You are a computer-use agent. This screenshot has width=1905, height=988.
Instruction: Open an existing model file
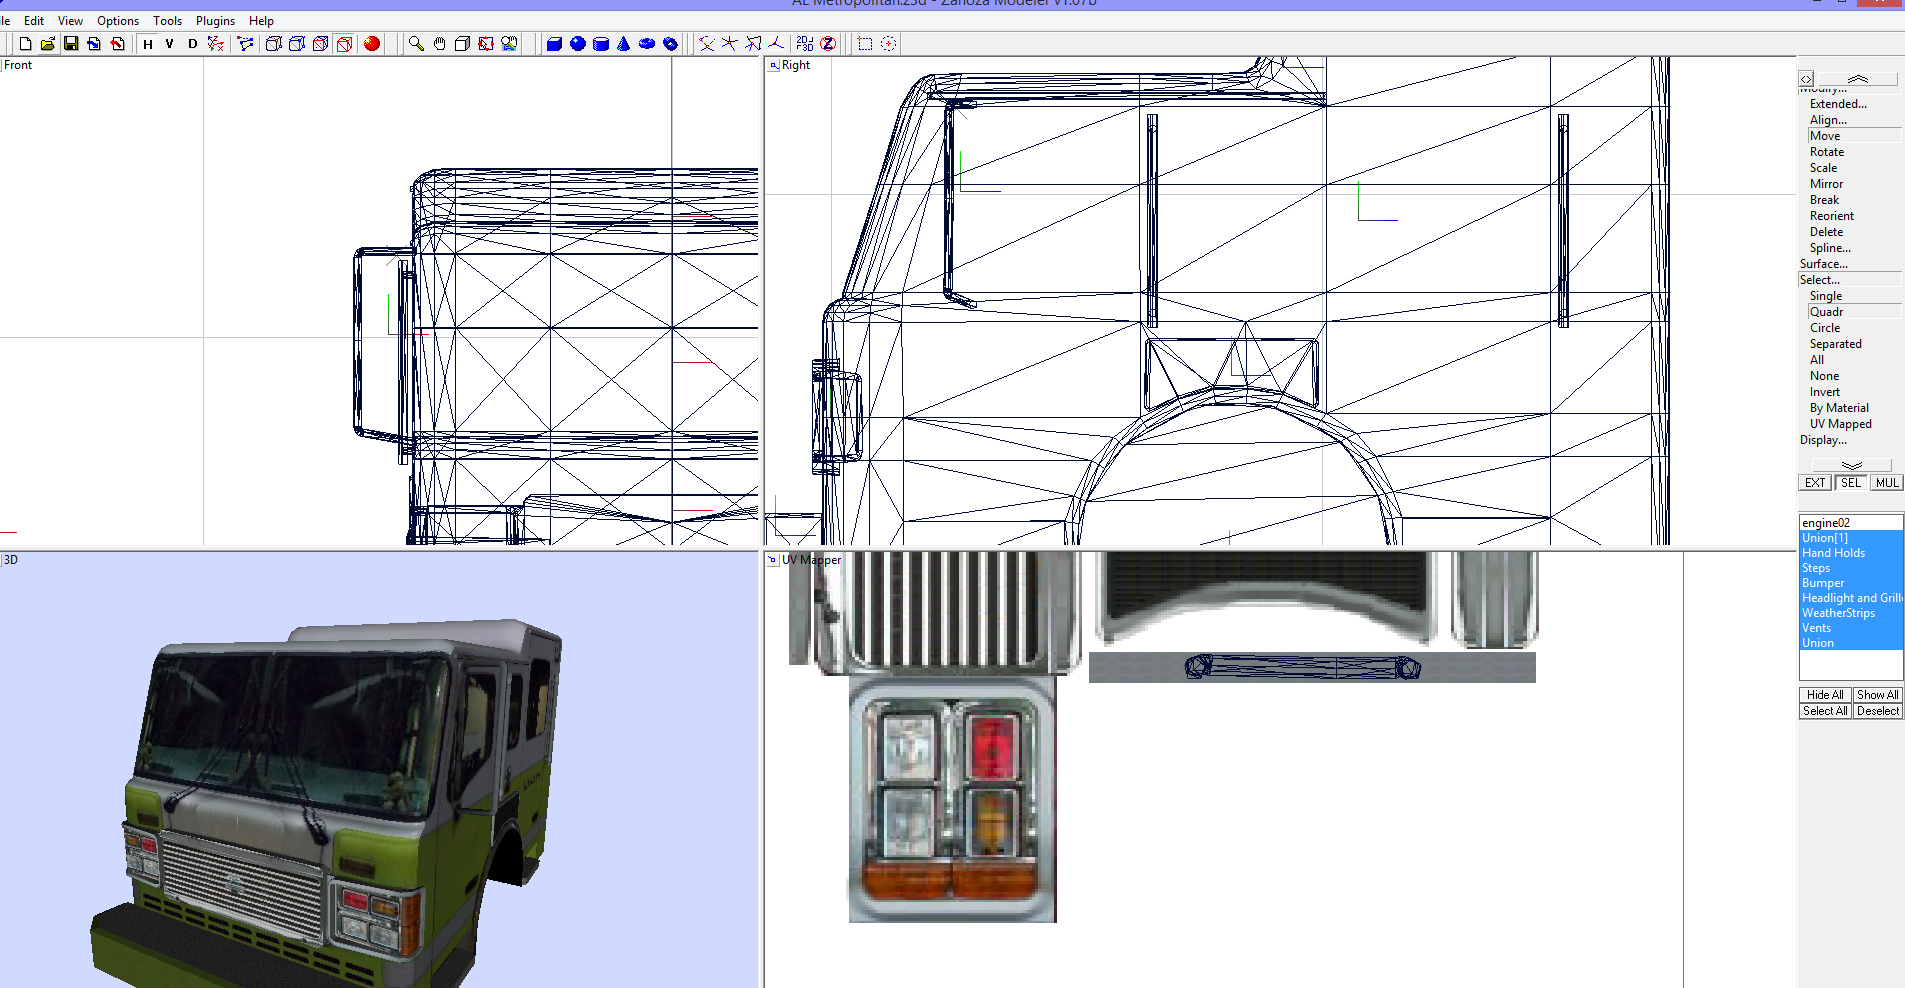(x=47, y=43)
